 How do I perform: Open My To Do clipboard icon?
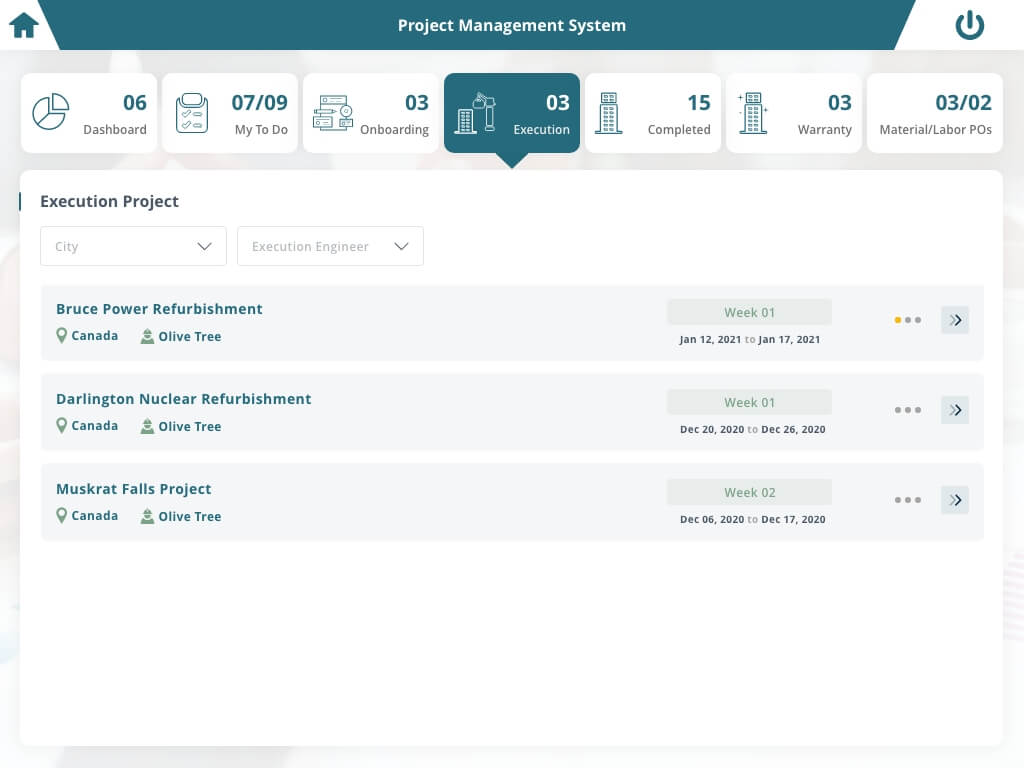(192, 113)
